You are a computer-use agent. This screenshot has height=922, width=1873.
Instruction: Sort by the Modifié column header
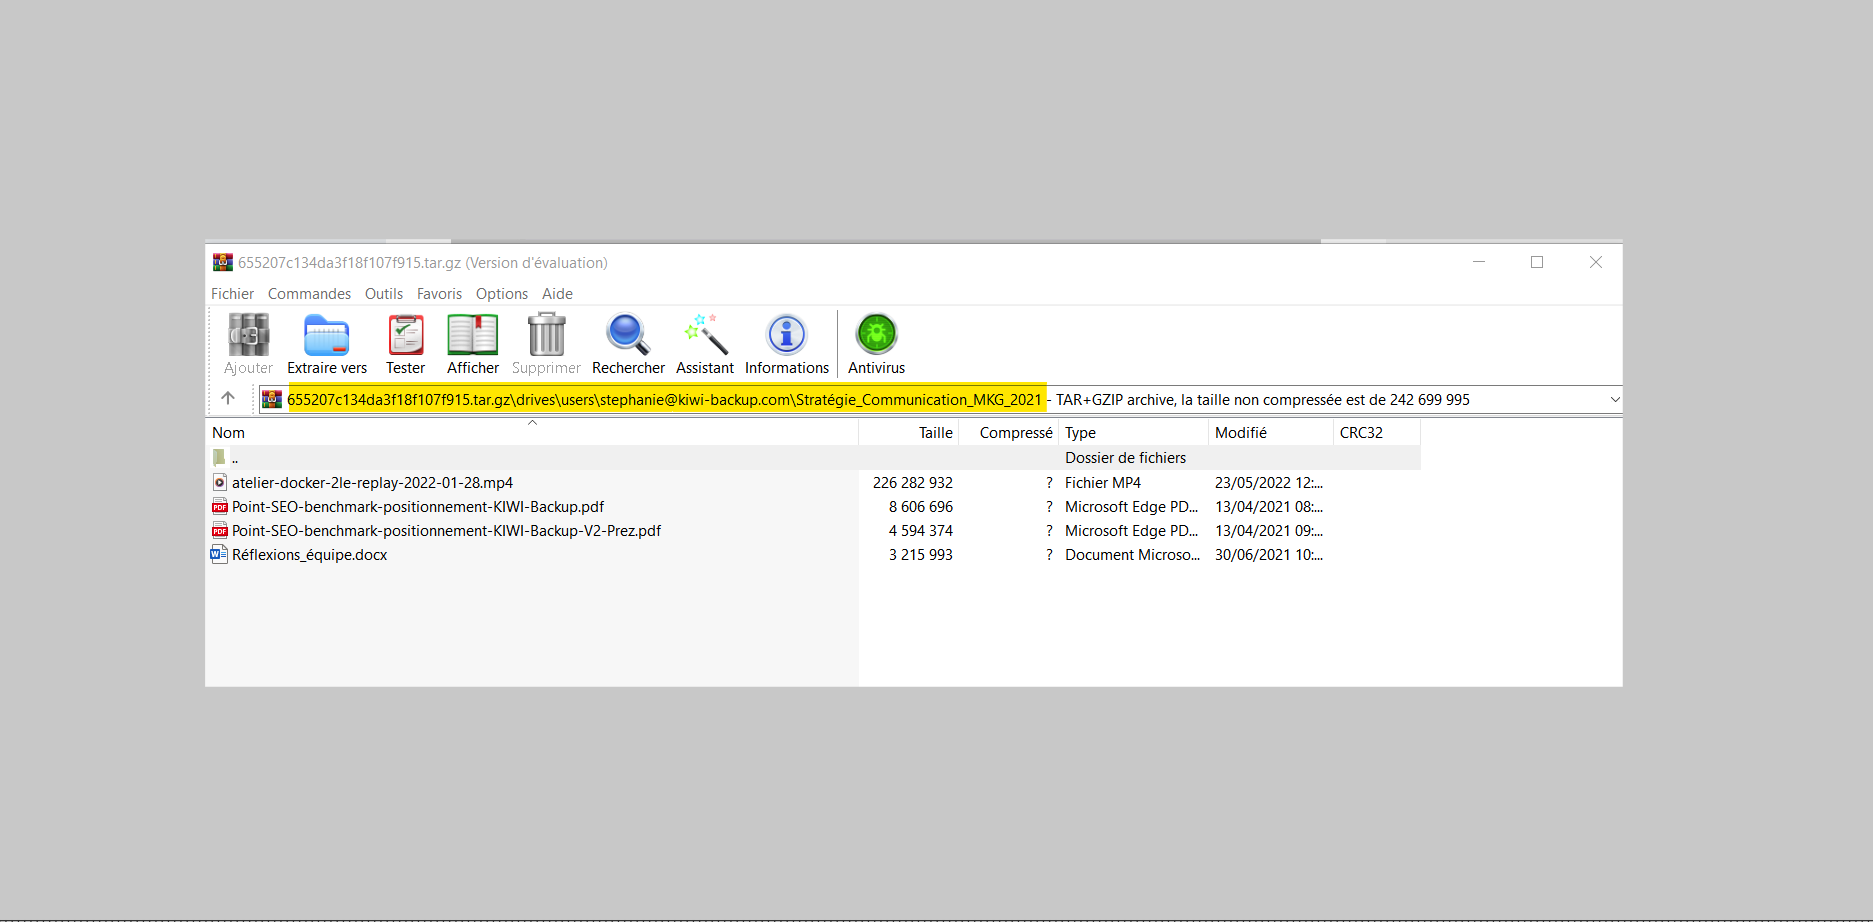click(x=1271, y=433)
